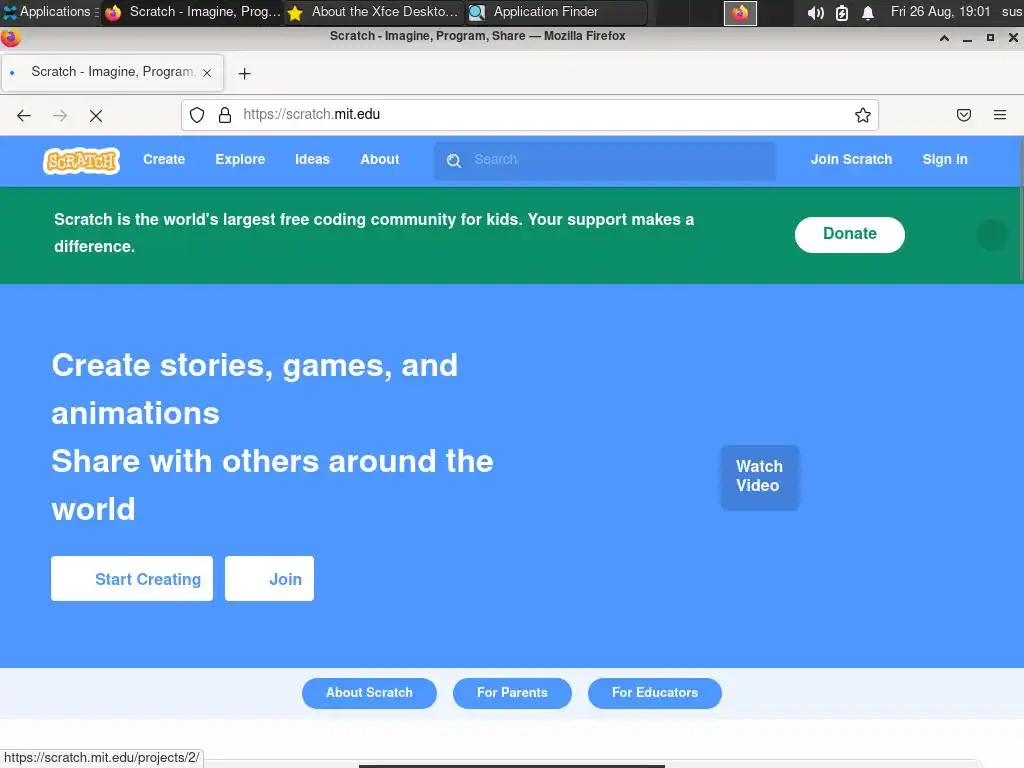Click the volume icon in the panel

815,12
